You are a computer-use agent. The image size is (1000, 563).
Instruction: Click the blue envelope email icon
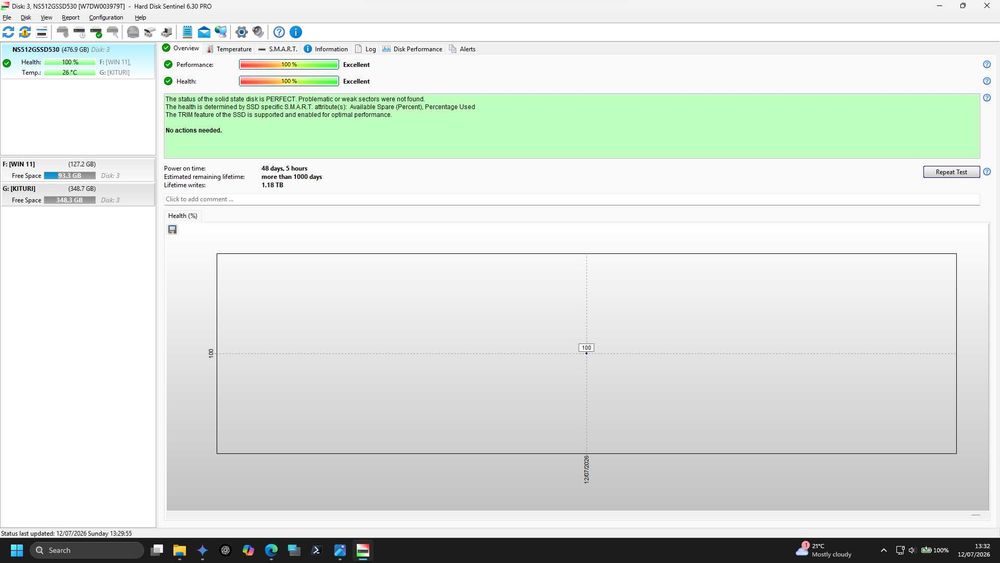204,32
